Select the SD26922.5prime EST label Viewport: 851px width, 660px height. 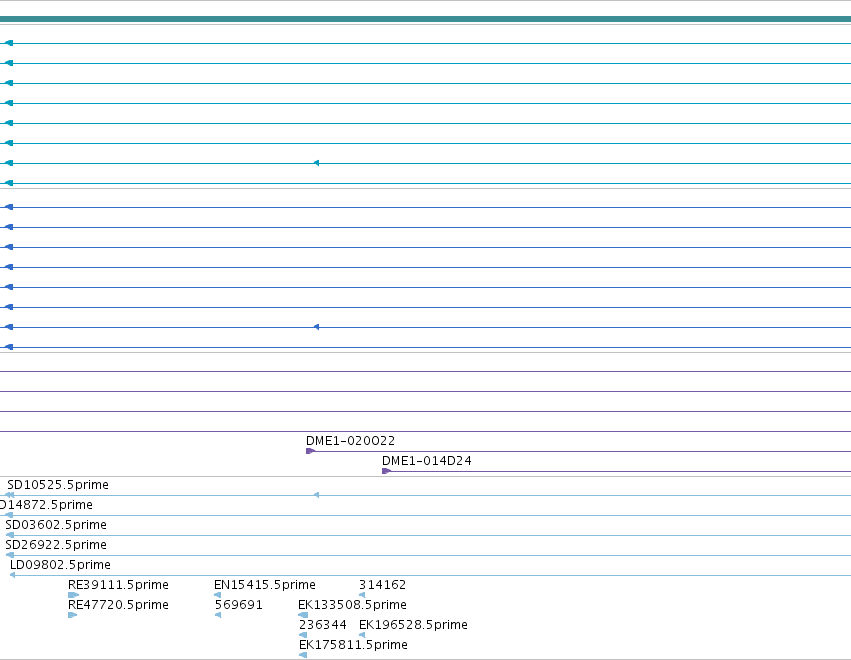pos(56,545)
